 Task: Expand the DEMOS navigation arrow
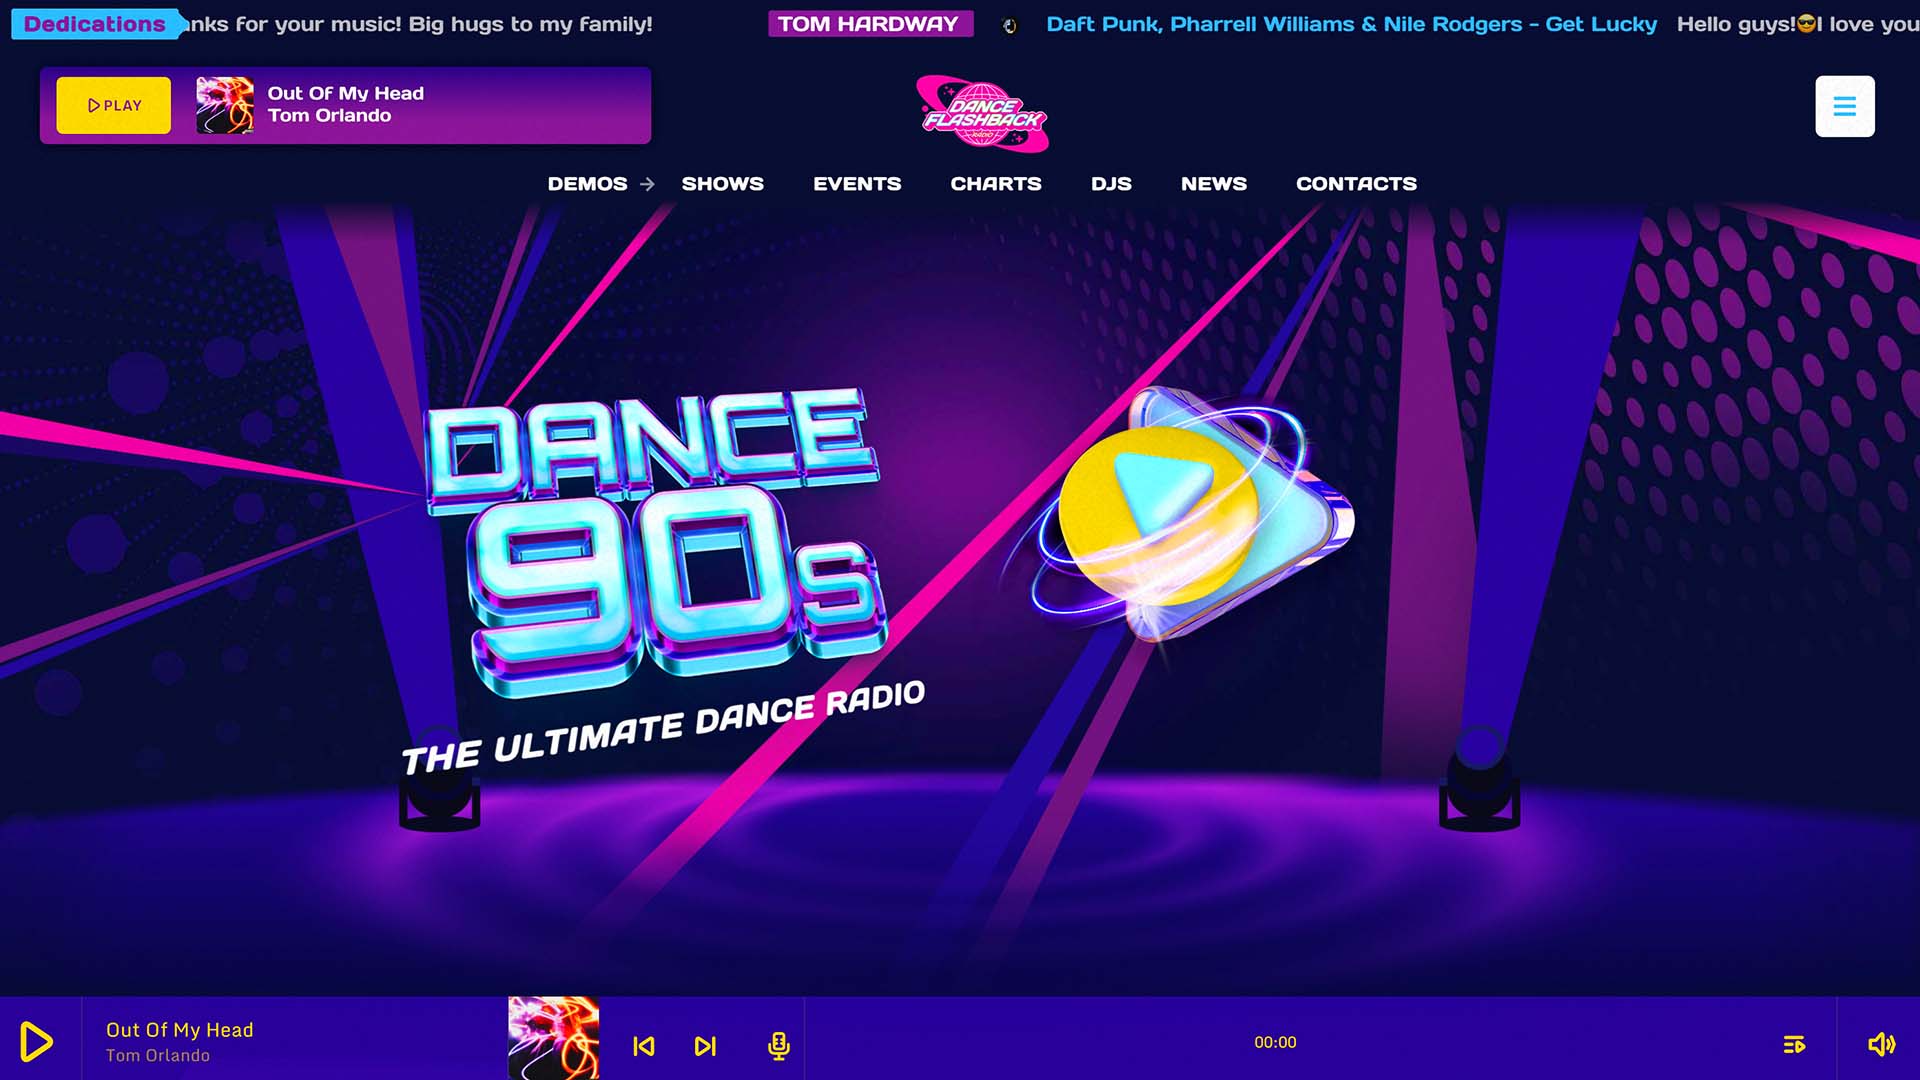[x=649, y=184]
